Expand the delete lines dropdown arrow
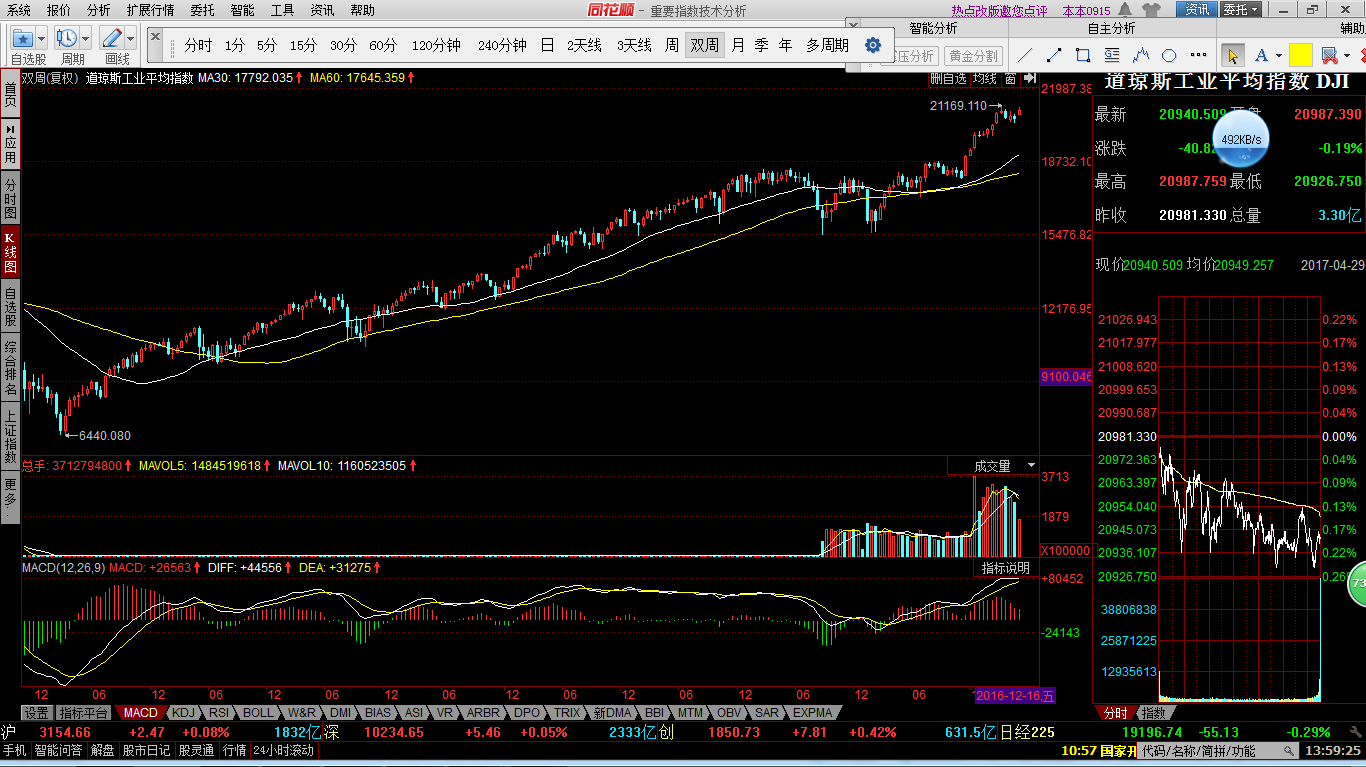This screenshot has width=1366, height=767. (1346, 56)
